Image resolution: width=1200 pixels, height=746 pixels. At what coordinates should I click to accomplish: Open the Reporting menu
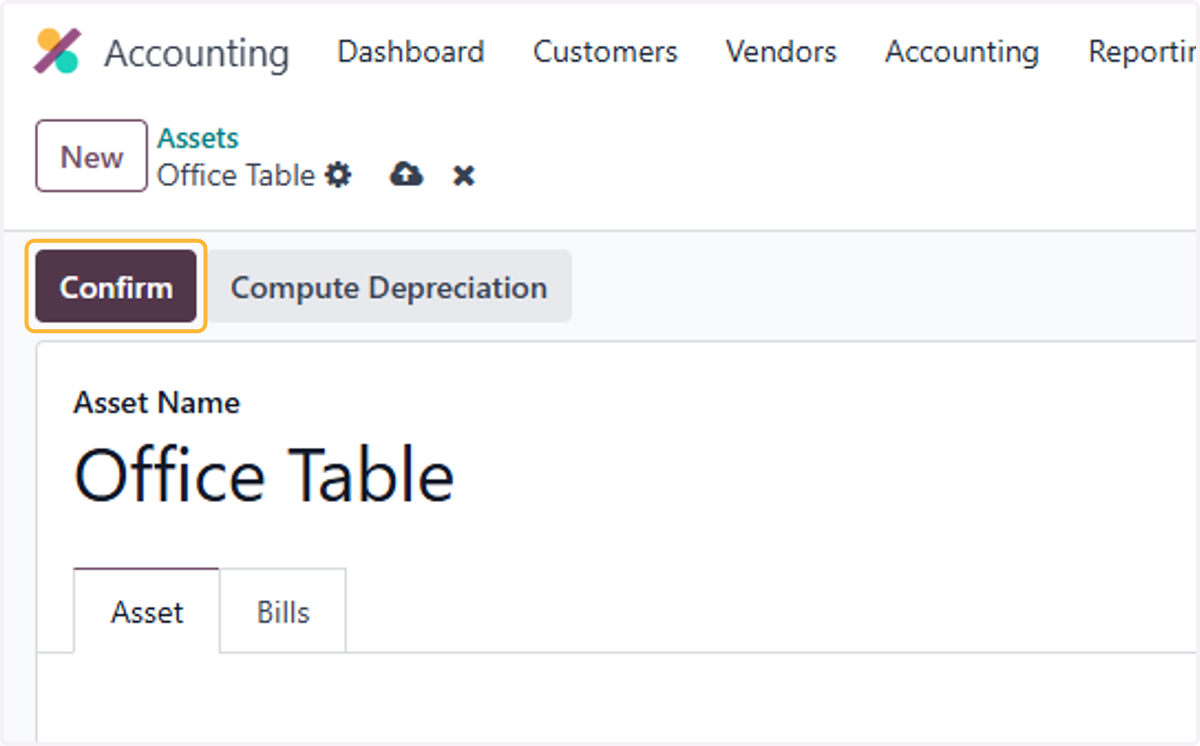(1143, 52)
